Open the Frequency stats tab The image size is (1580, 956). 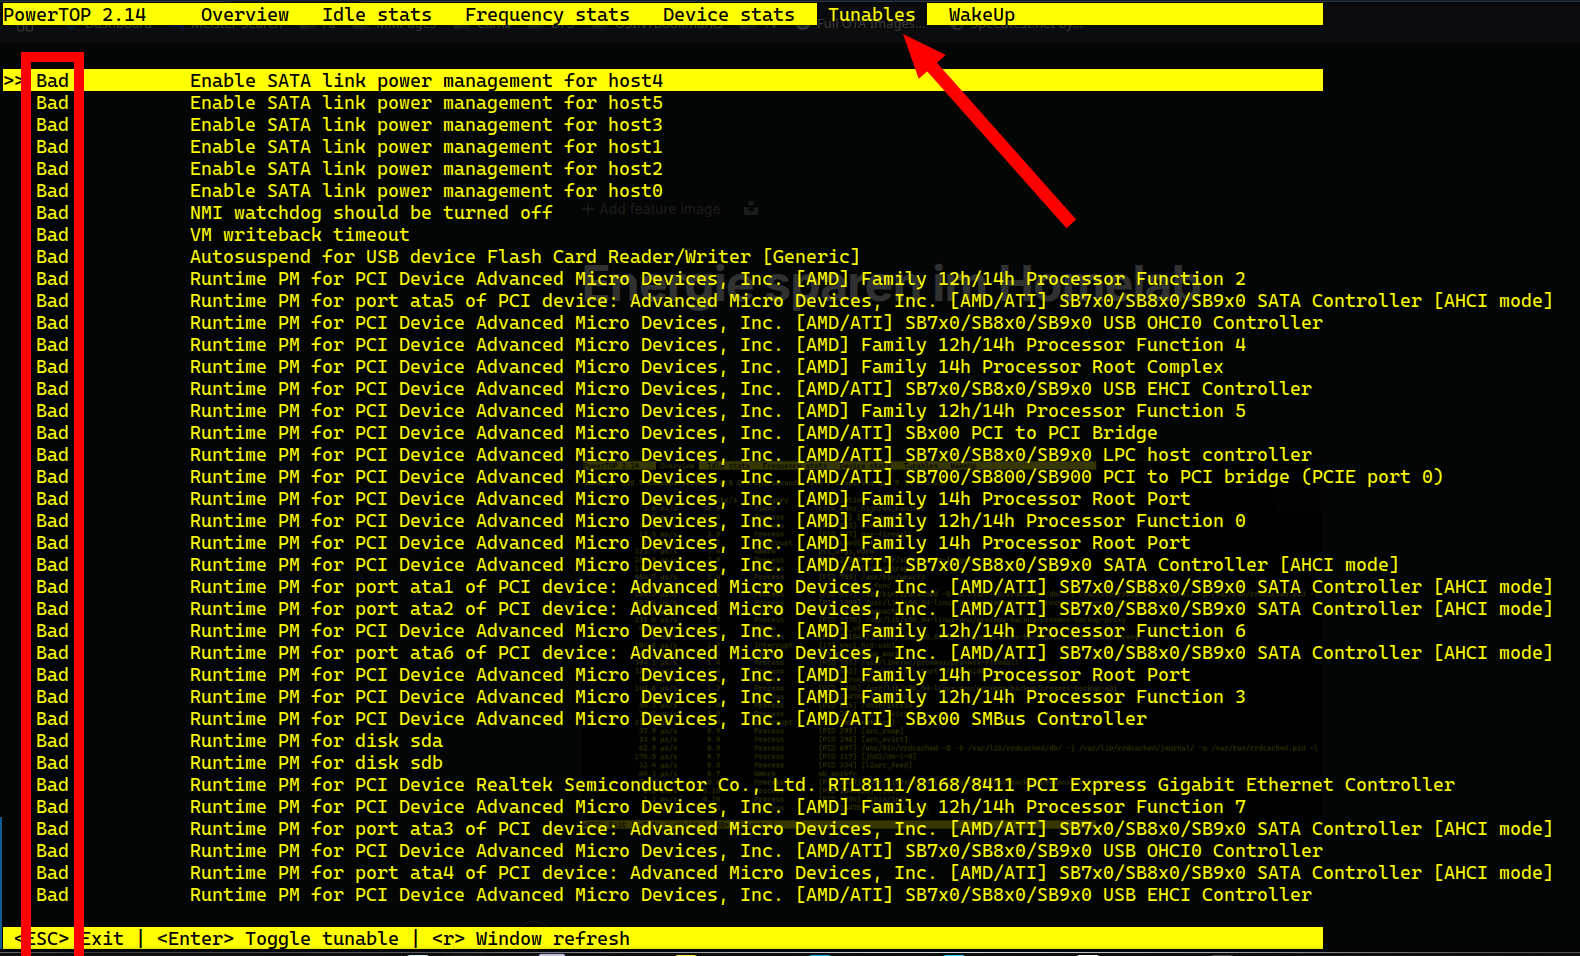tap(547, 15)
